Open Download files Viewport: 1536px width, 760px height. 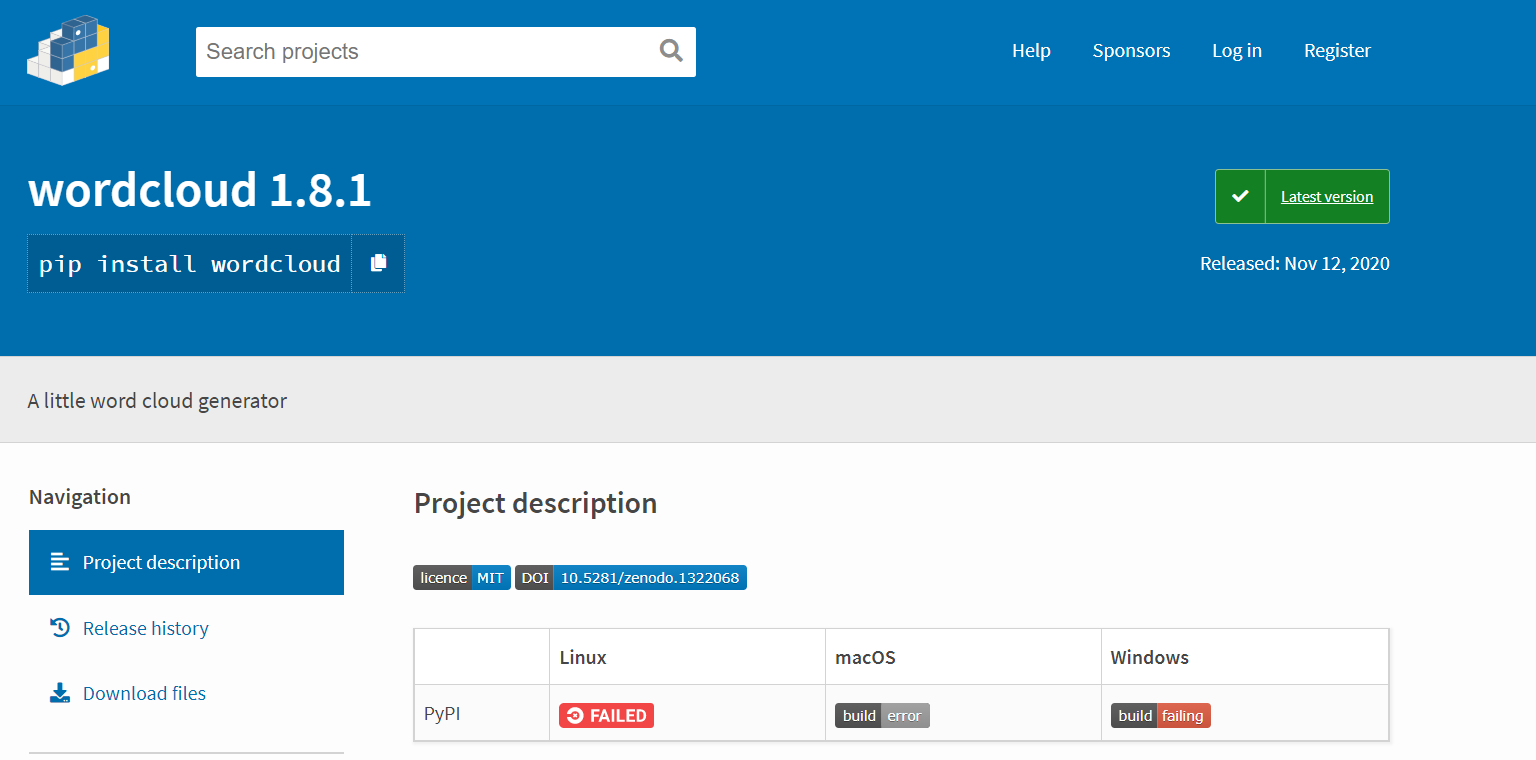144,693
